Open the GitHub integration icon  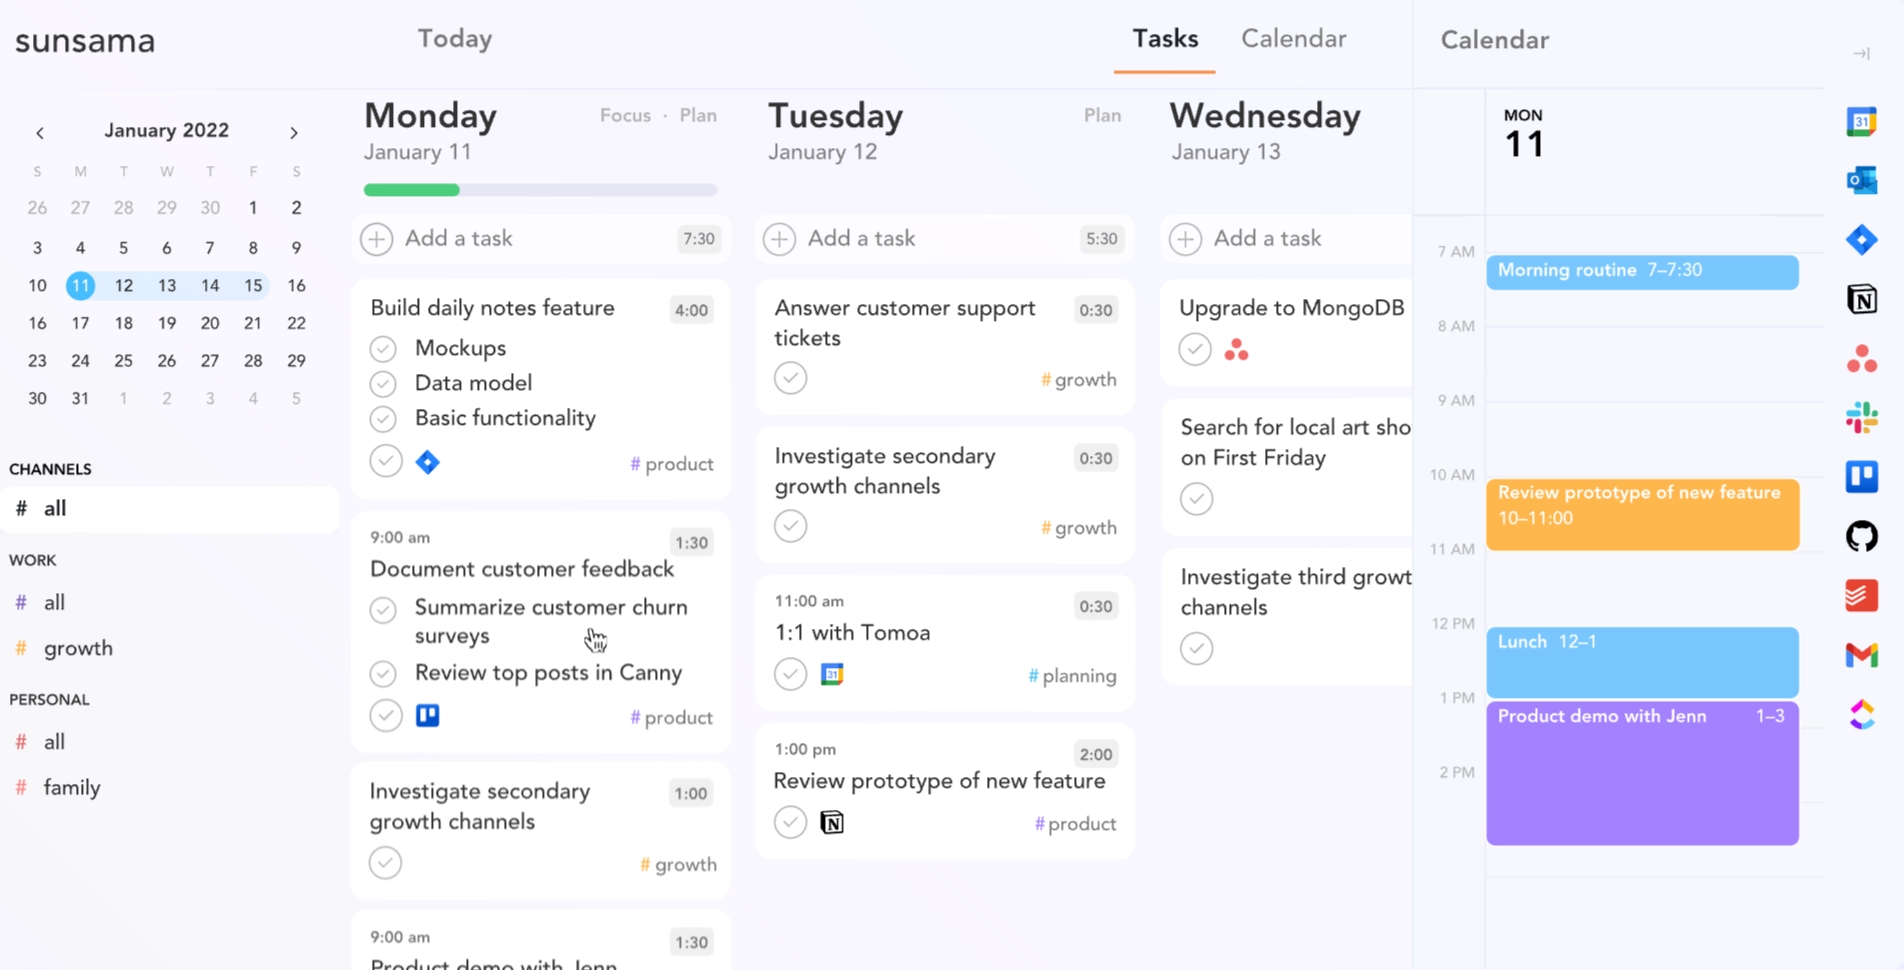click(1861, 536)
